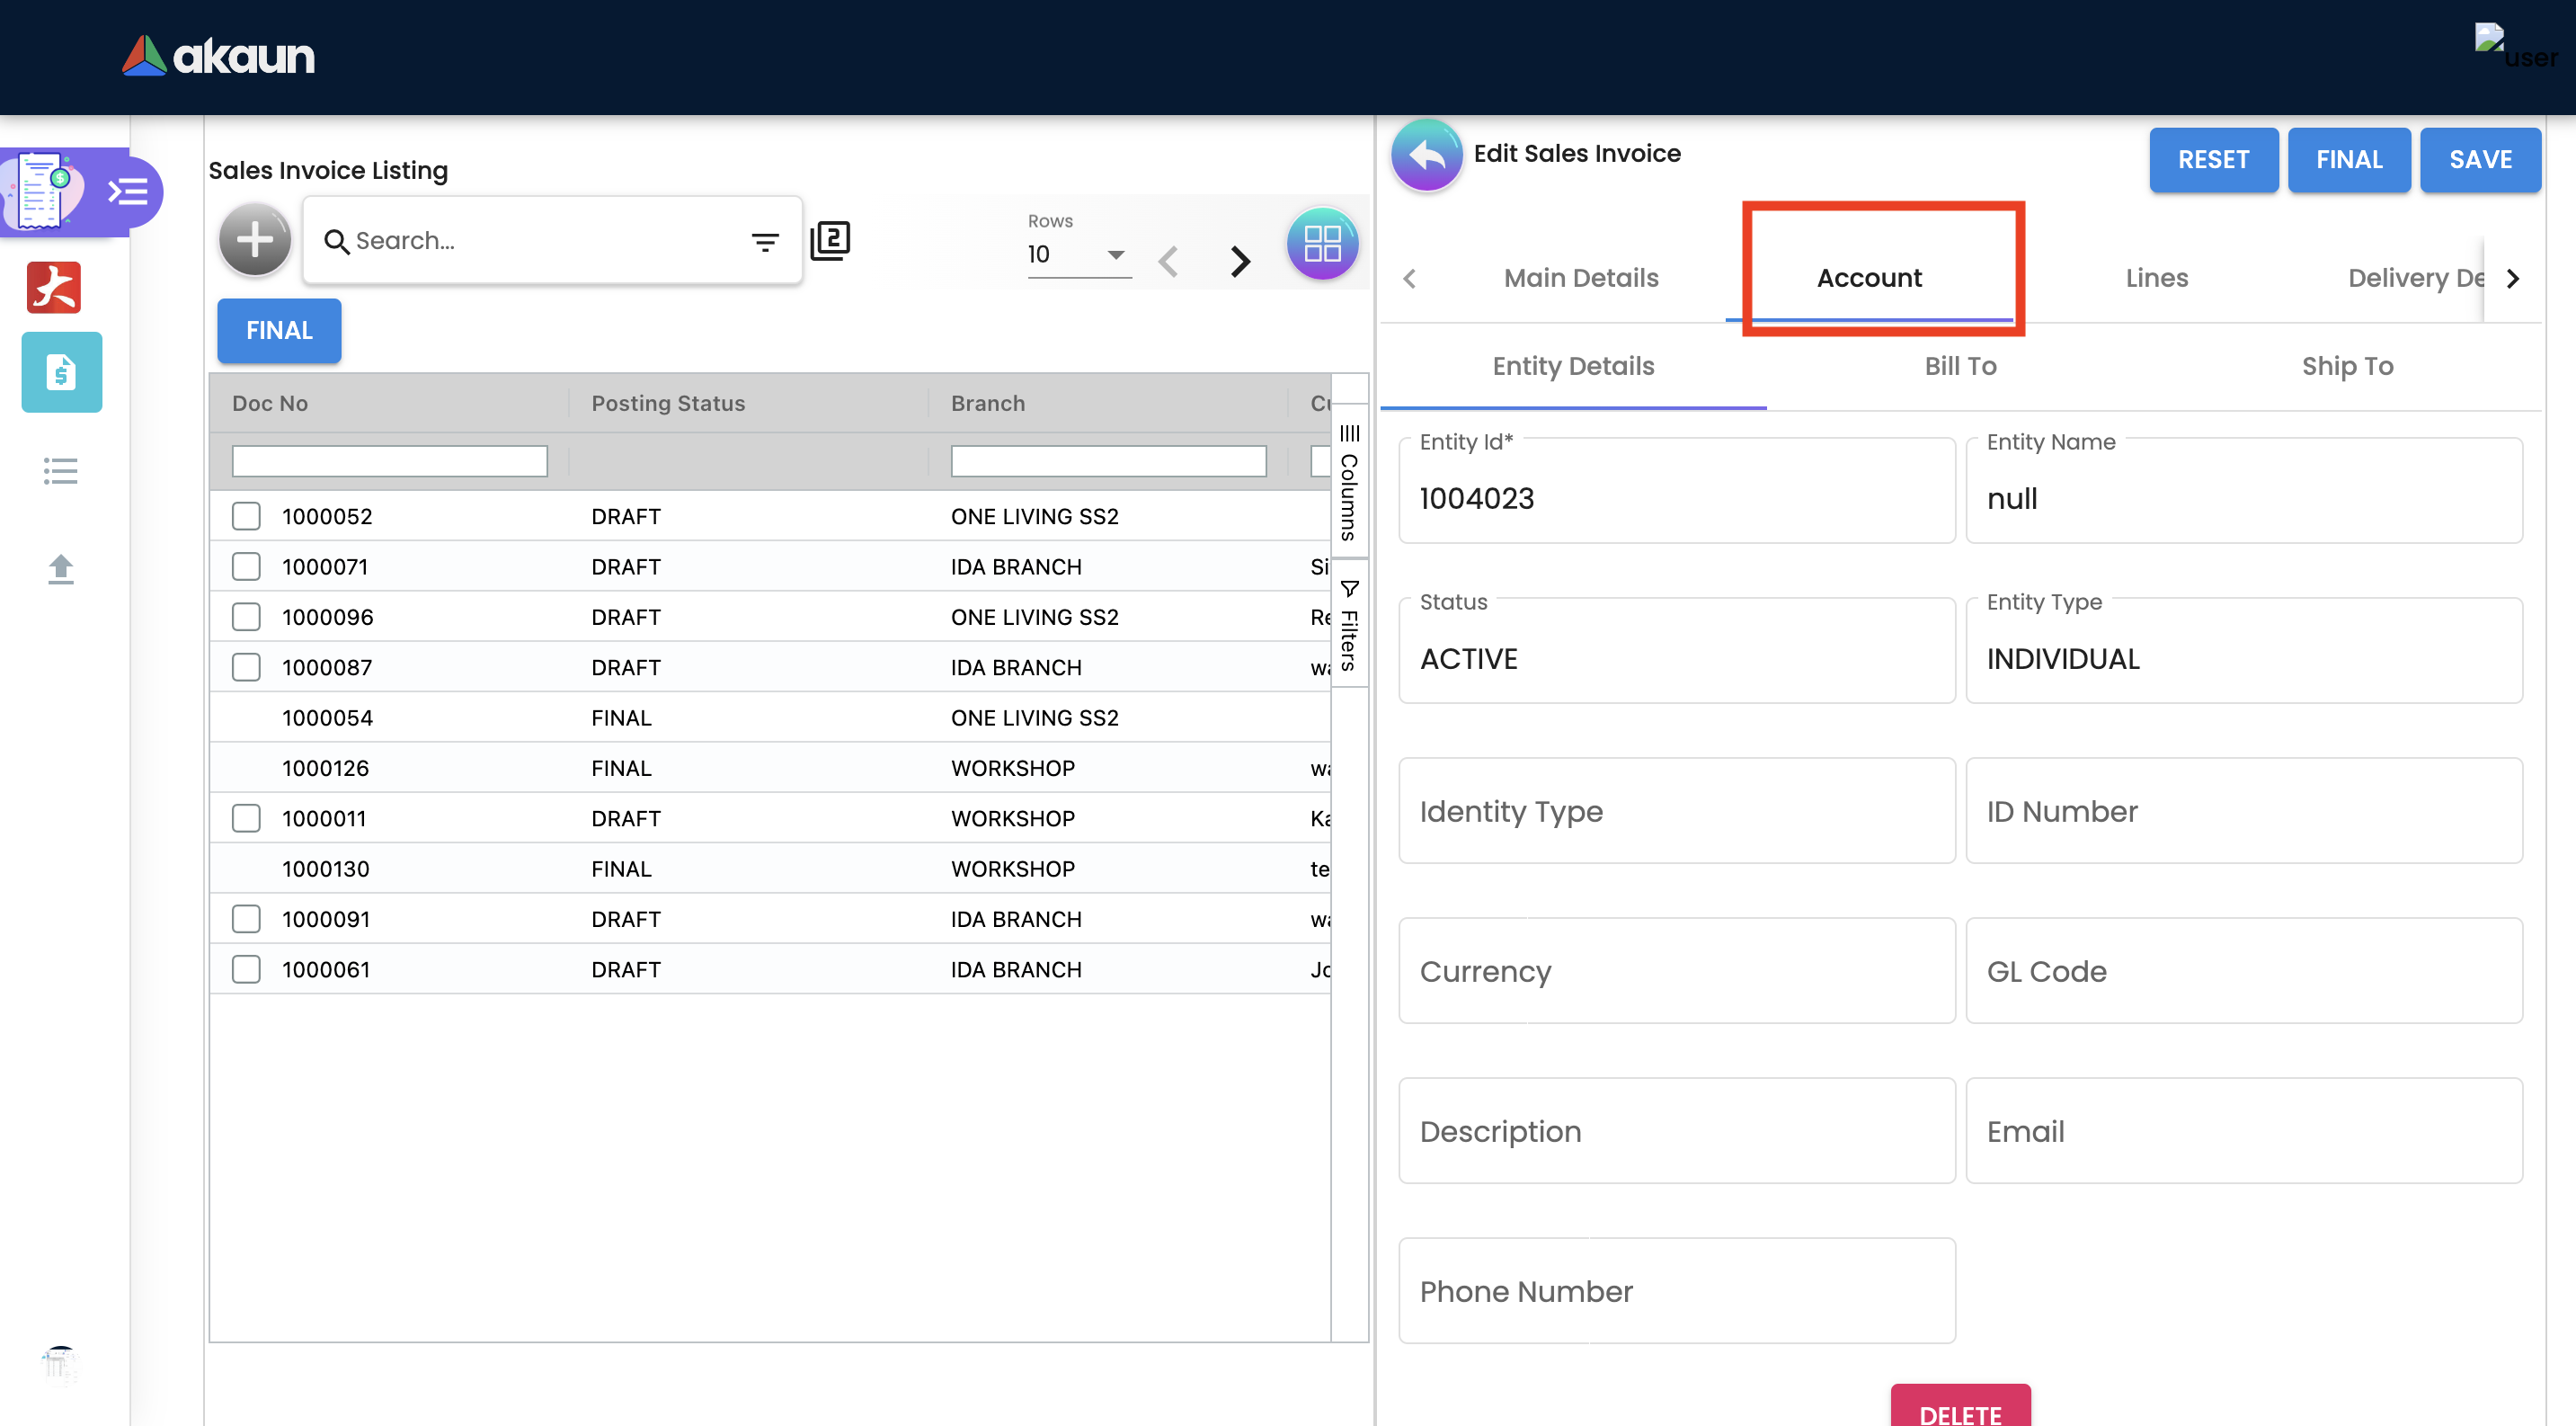Click the purple back arrow icon
Viewport: 2576px width, 1426px height.
point(1426,155)
